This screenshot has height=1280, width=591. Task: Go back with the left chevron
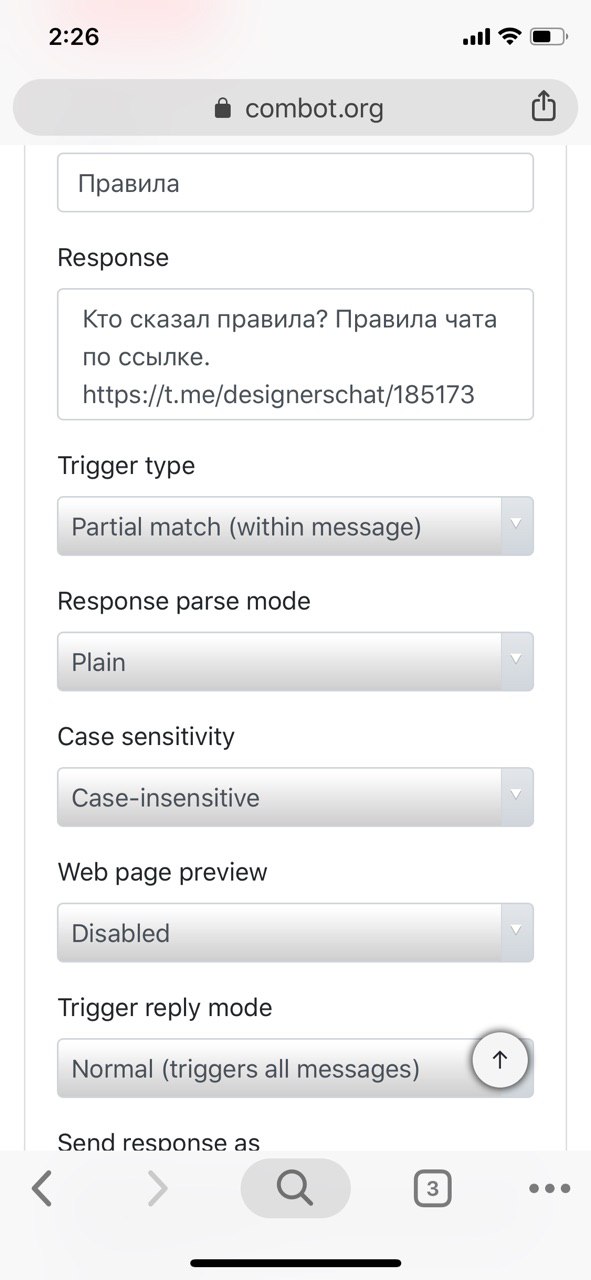(x=41, y=1188)
